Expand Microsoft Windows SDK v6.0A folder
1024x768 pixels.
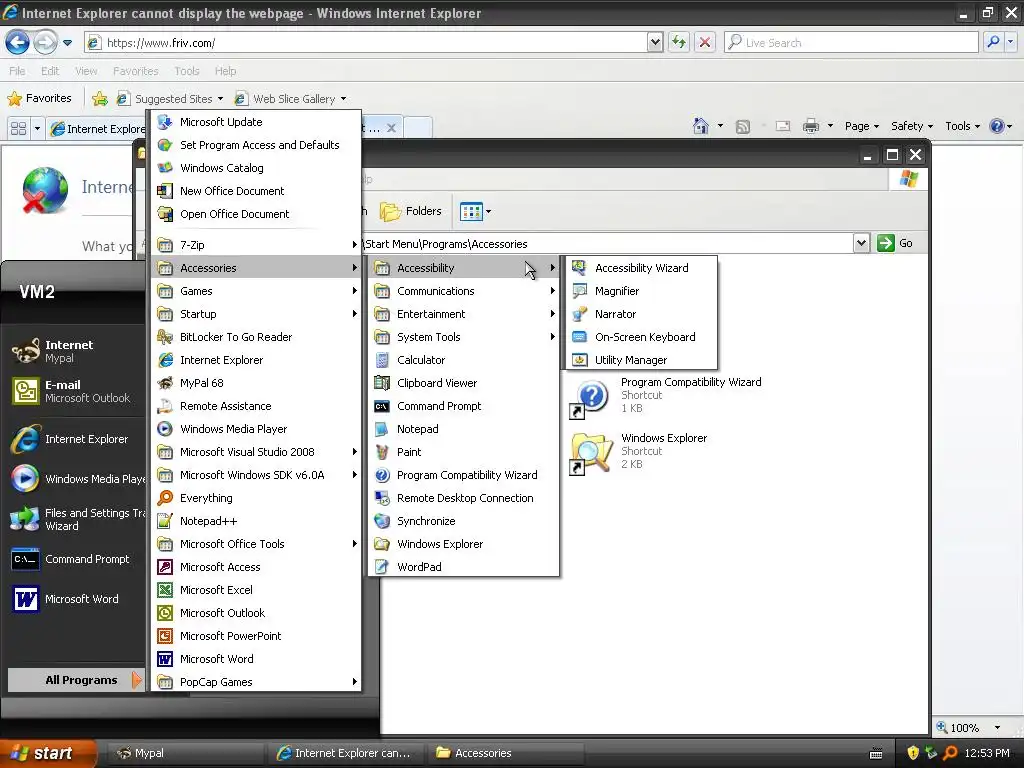[257, 475]
